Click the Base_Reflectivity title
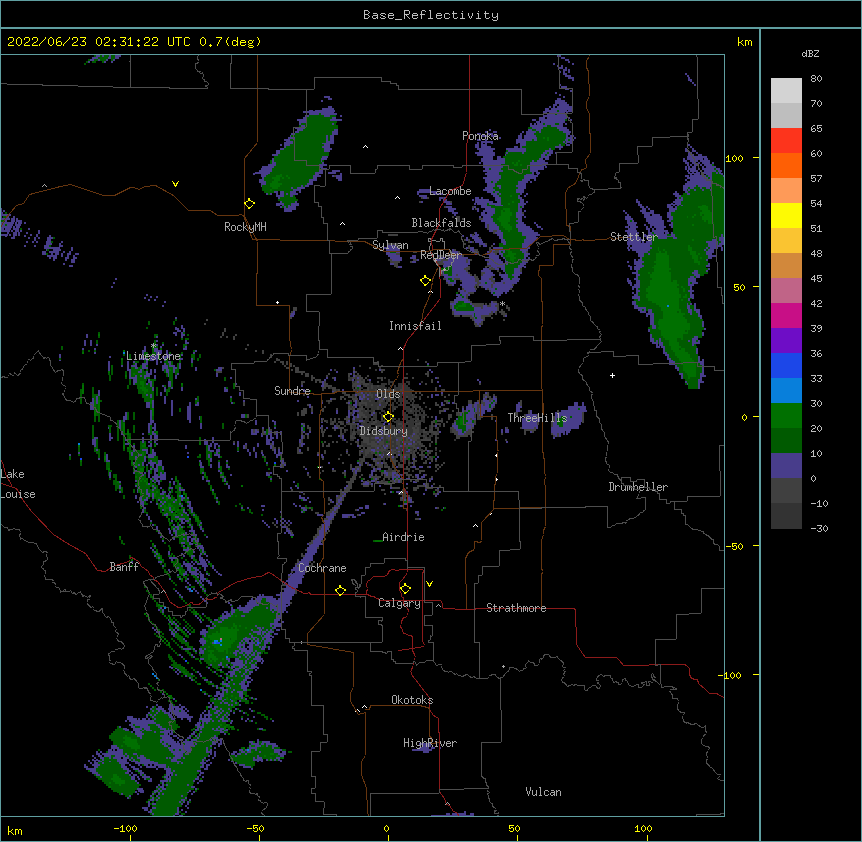862x842 pixels. point(431,15)
